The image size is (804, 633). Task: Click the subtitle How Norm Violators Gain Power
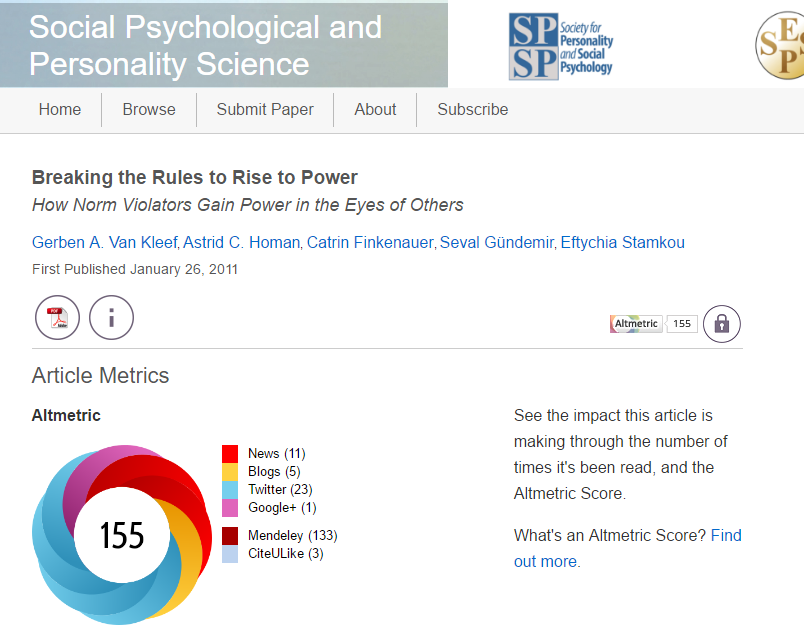pyautogui.click(x=248, y=205)
